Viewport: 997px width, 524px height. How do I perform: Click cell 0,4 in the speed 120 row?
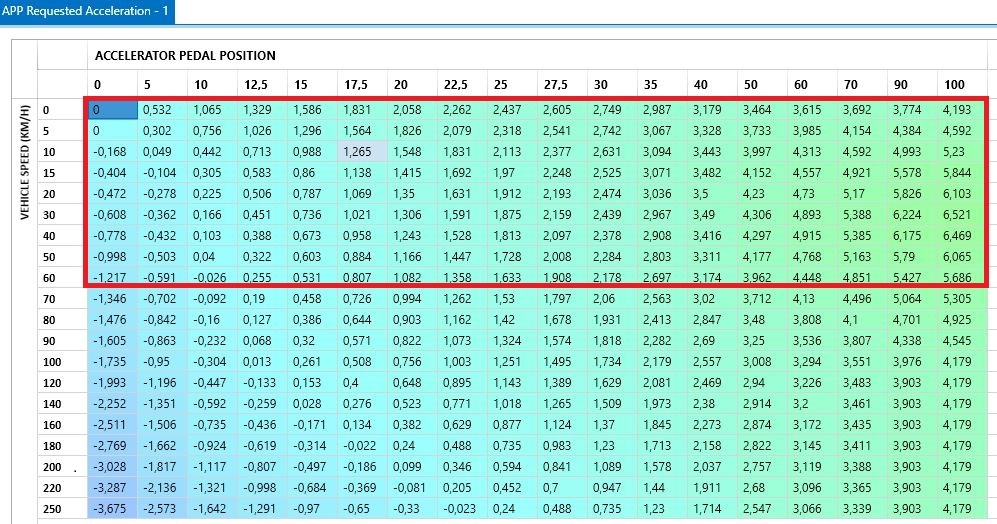tap(362, 383)
